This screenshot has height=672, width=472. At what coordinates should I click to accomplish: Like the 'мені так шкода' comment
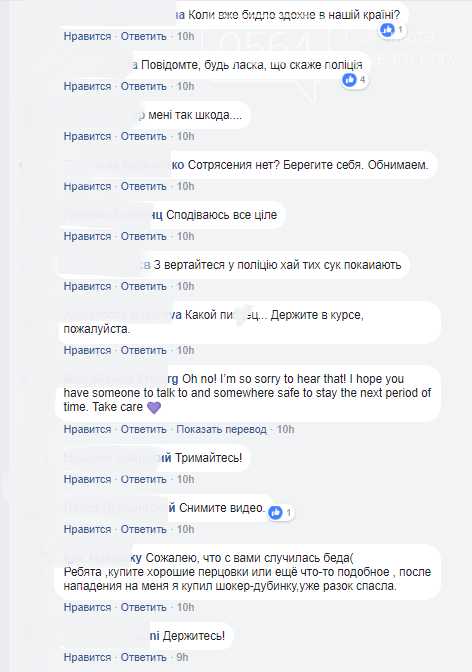pos(87,136)
